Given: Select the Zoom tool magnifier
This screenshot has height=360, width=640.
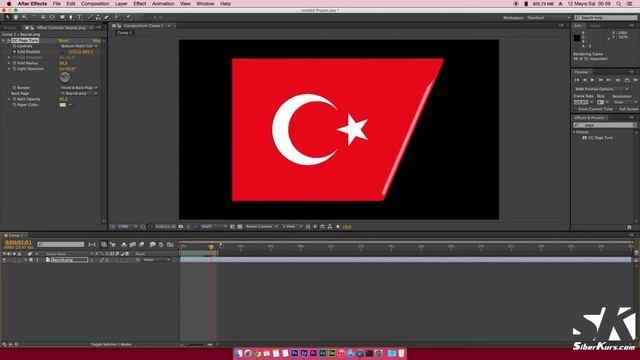Looking at the screenshot, I should [x=24, y=18].
